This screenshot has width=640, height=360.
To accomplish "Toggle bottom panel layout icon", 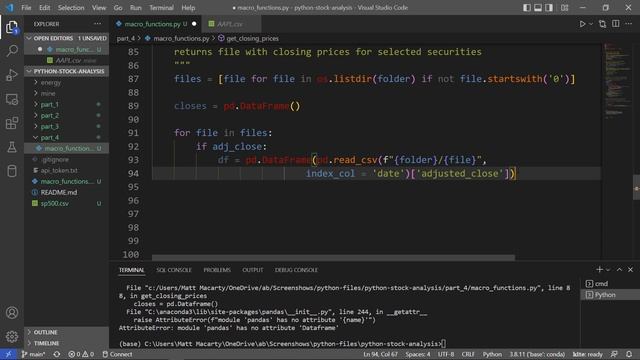I will click(x=538, y=8).
